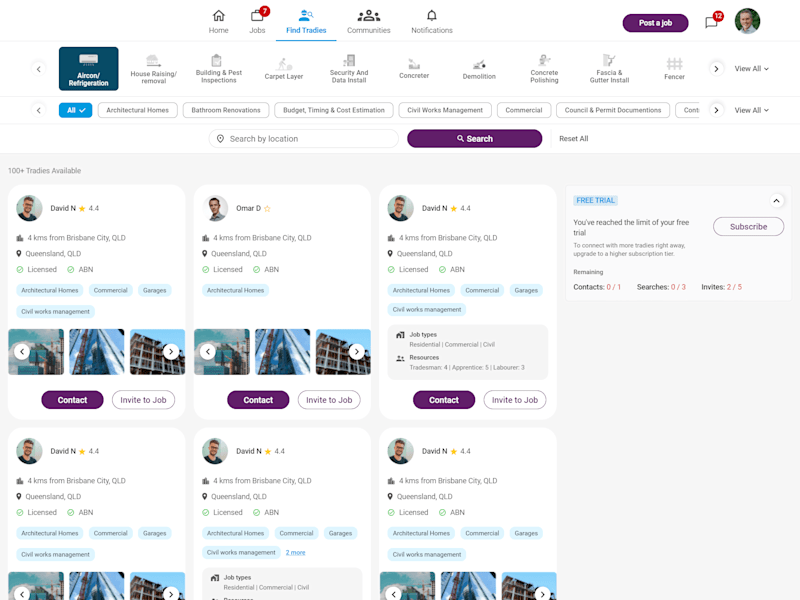Click the FREE TRIAL label
Viewport: 800px width, 600px height.
[595, 201]
